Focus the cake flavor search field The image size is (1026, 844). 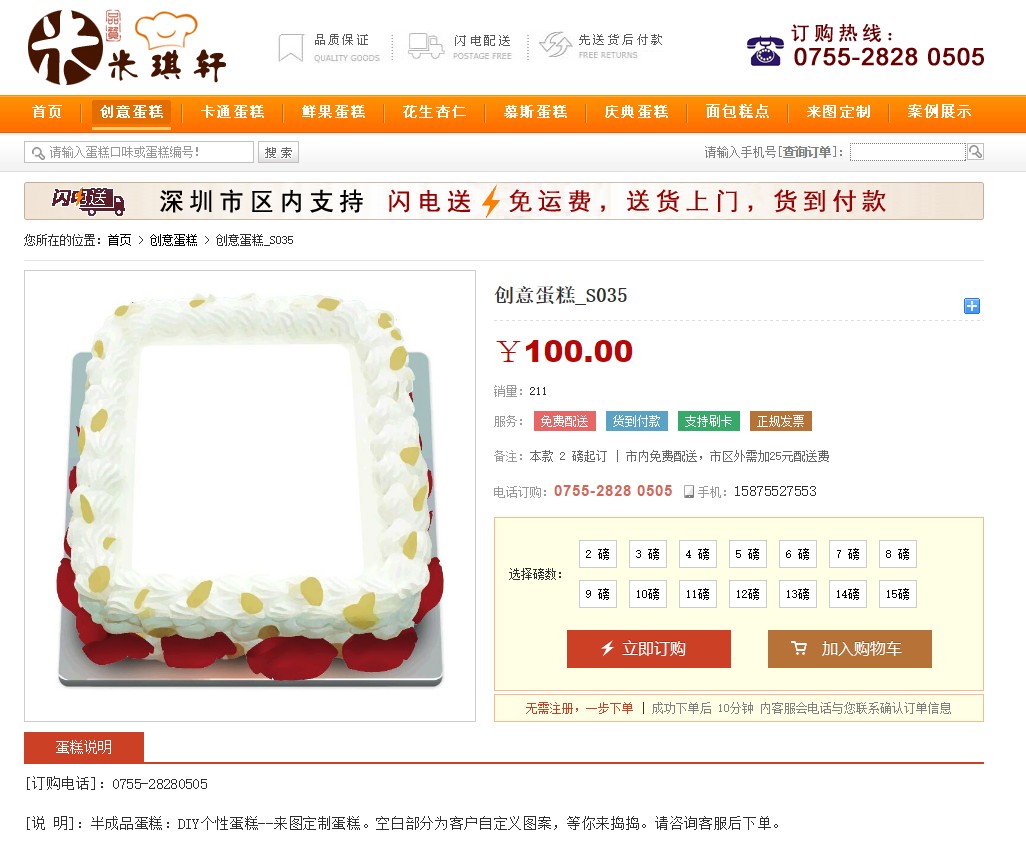(139, 152)
